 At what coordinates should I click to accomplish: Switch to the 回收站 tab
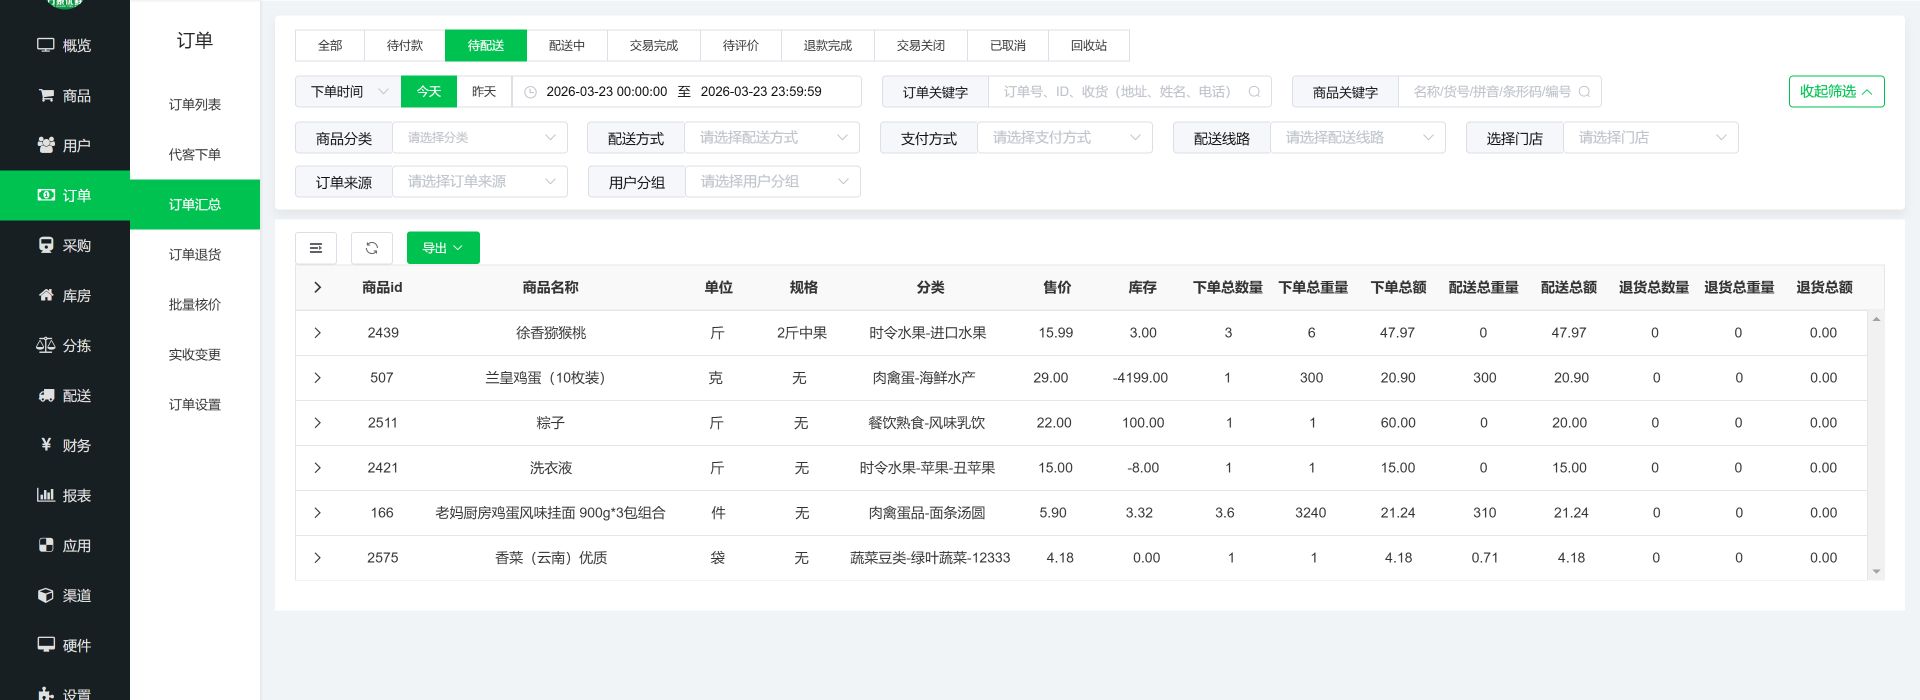point(1089,45)
